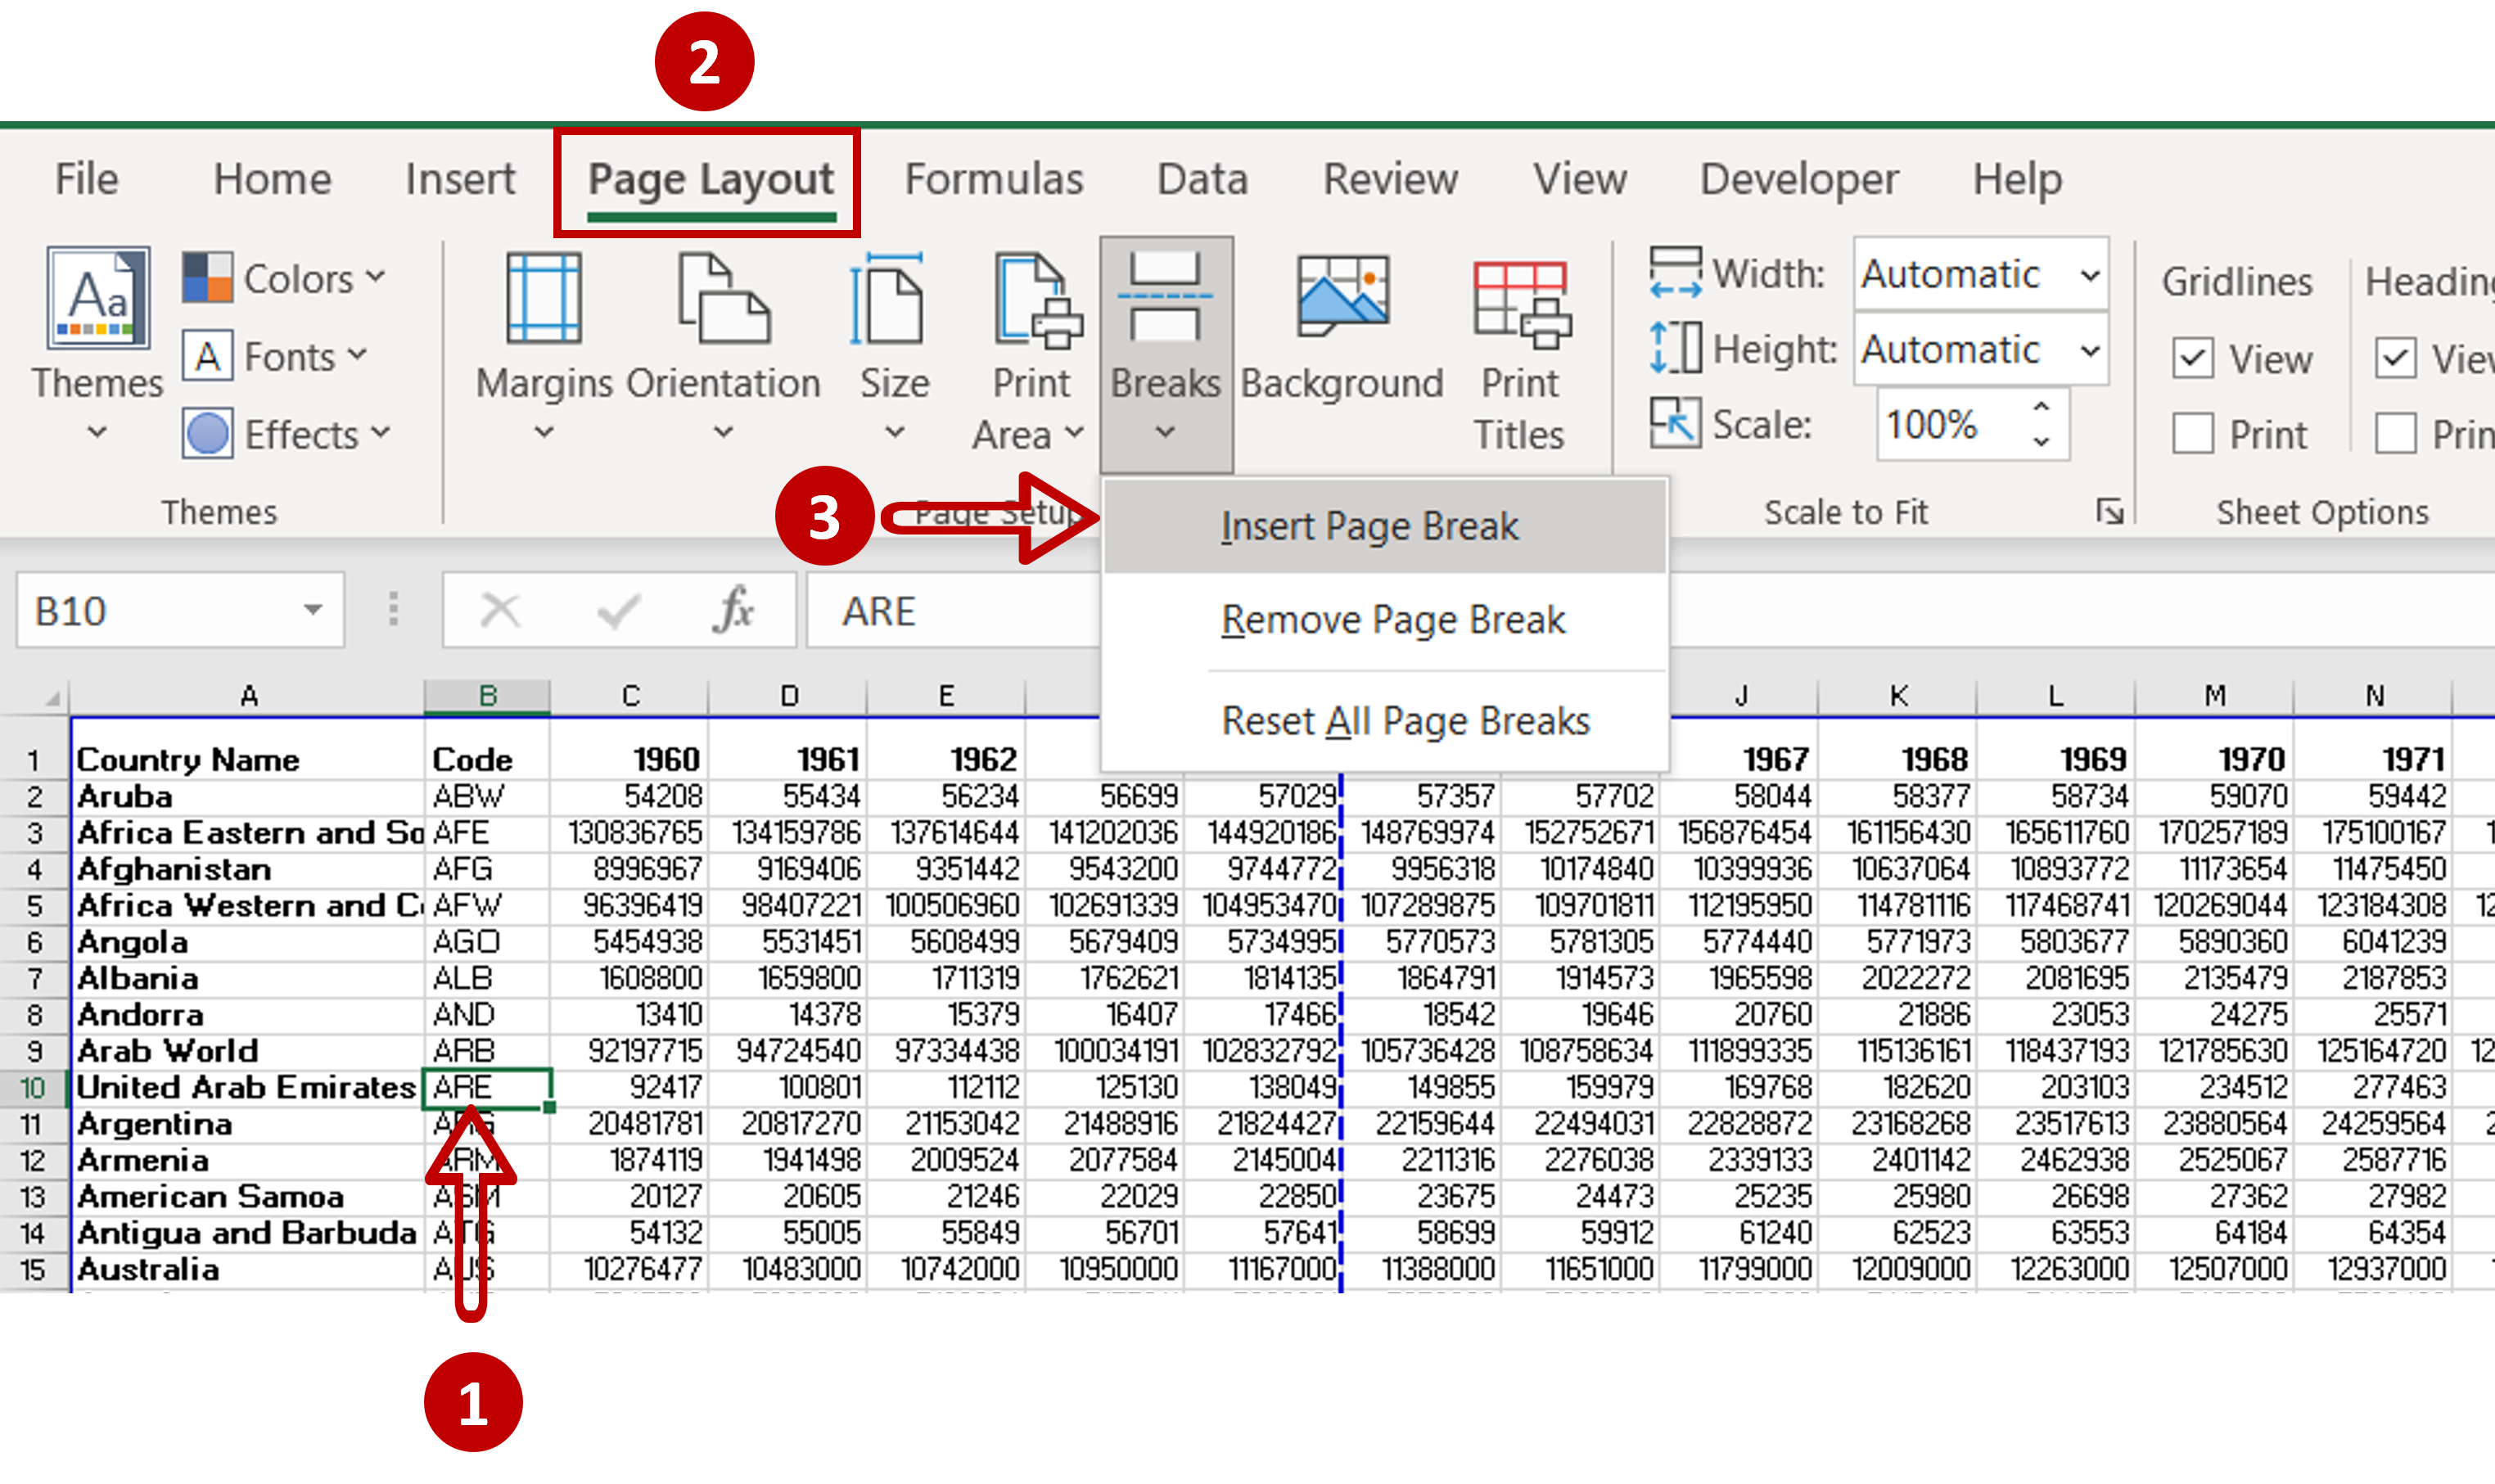The image size is (2495, 1484).
Task: Open the Width Automatic dropdown
Action: (2090, 275)
